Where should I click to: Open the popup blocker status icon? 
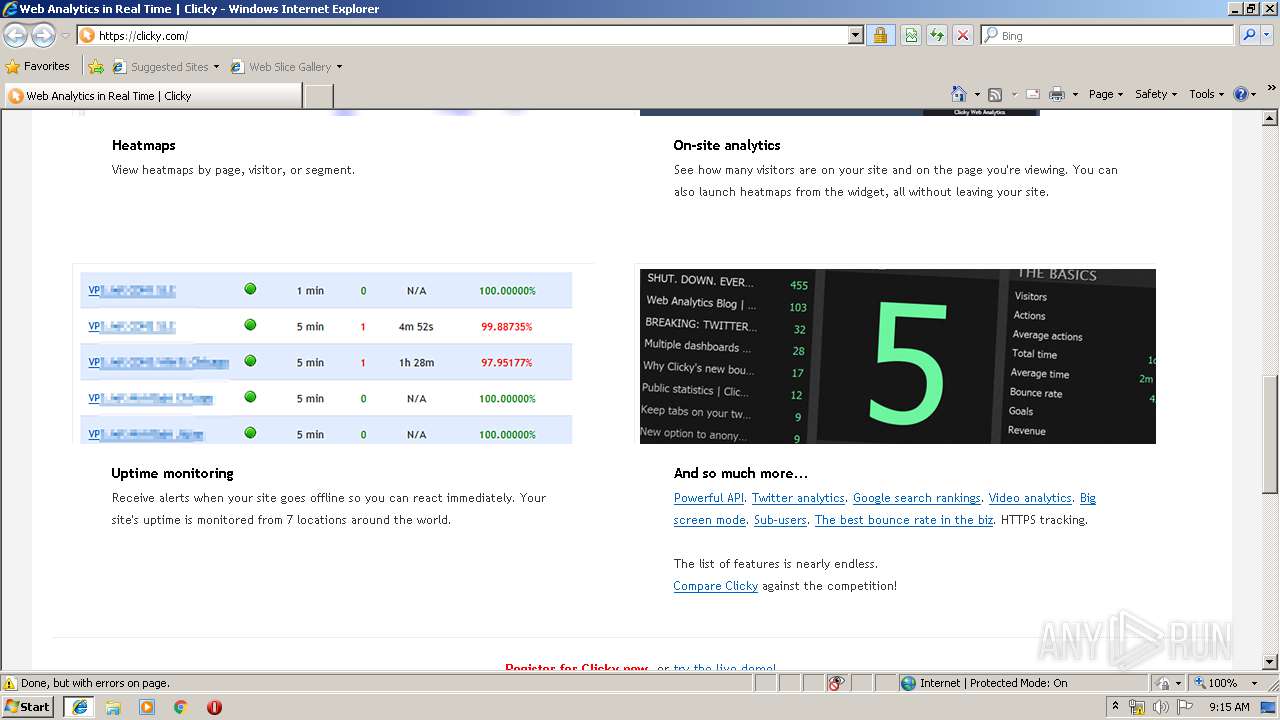pos(836,683)
